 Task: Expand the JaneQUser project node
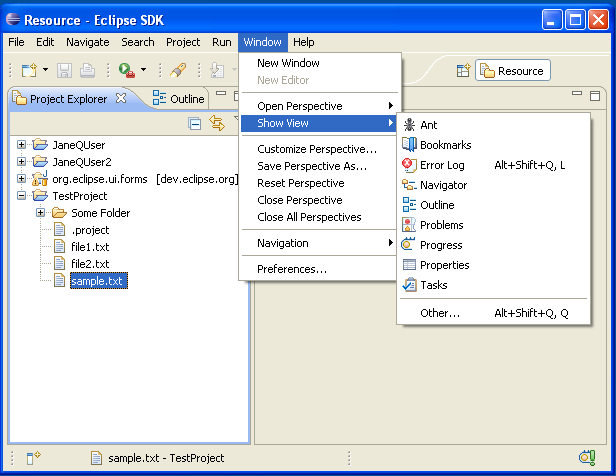point(22,145)
